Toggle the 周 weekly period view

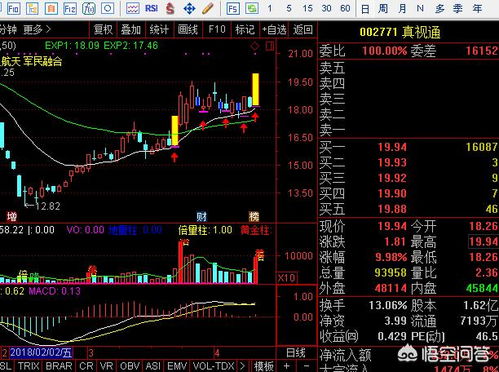tap(383, 8)
